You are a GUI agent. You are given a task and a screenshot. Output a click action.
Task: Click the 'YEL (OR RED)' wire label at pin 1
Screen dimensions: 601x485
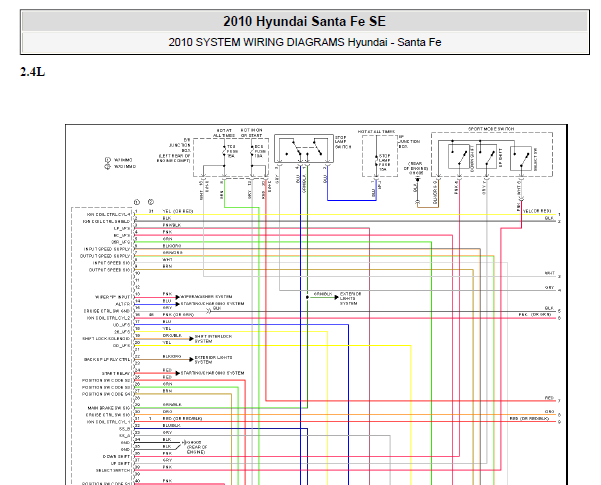[x=178, y=211]
